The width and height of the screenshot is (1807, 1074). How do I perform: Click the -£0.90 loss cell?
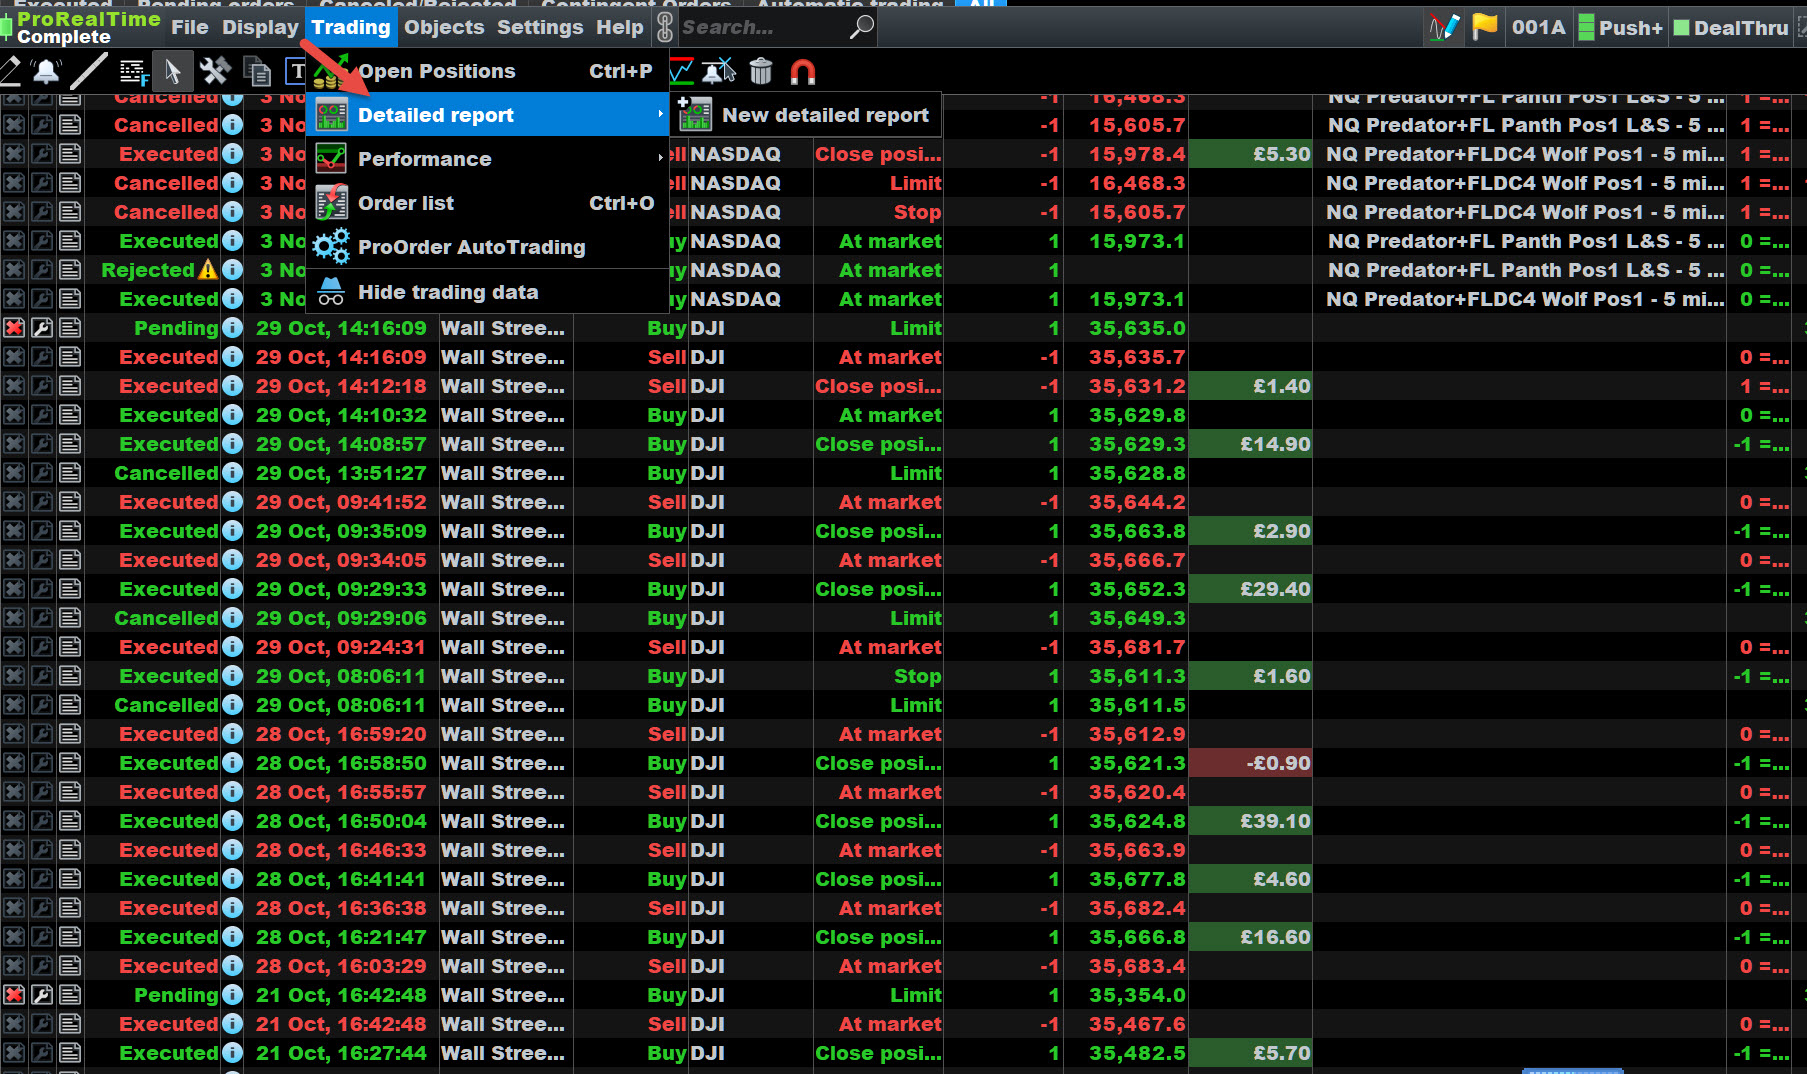pyautogui.click(x=1250, y=763)
